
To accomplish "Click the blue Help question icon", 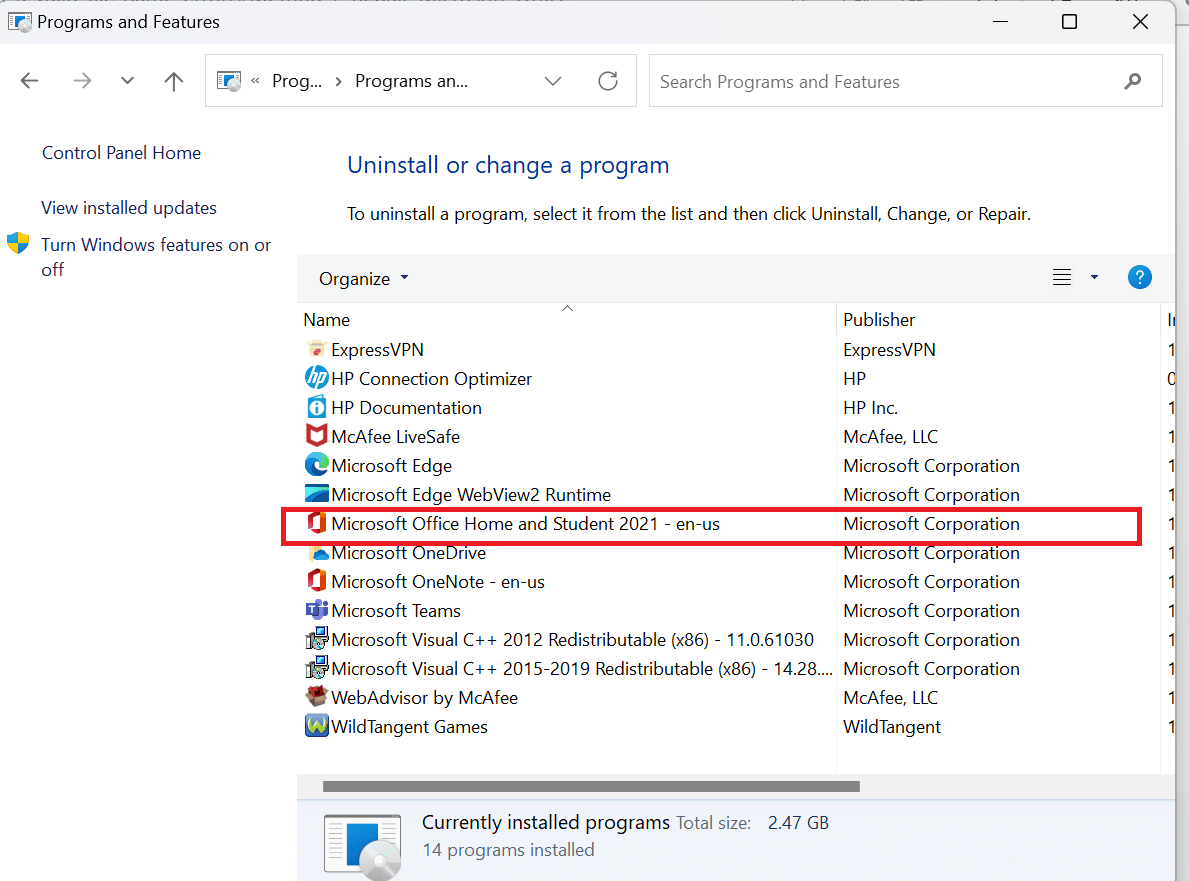I will coord(1140,277).
